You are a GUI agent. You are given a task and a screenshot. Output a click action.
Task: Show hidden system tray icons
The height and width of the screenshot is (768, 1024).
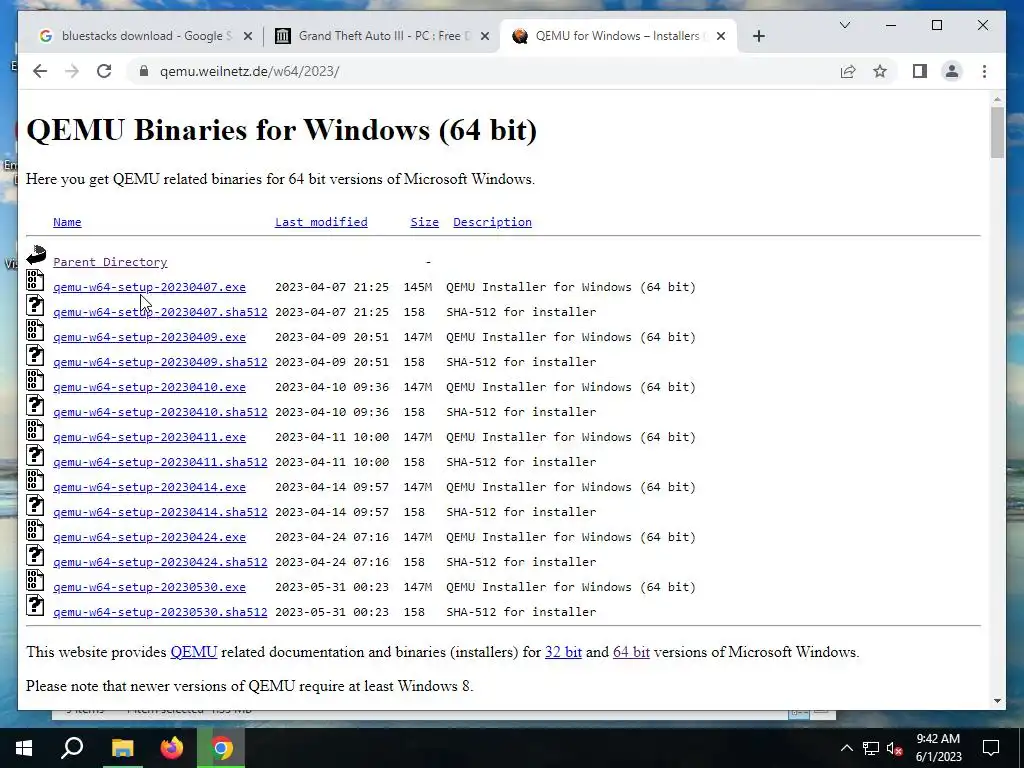[846, 748]
